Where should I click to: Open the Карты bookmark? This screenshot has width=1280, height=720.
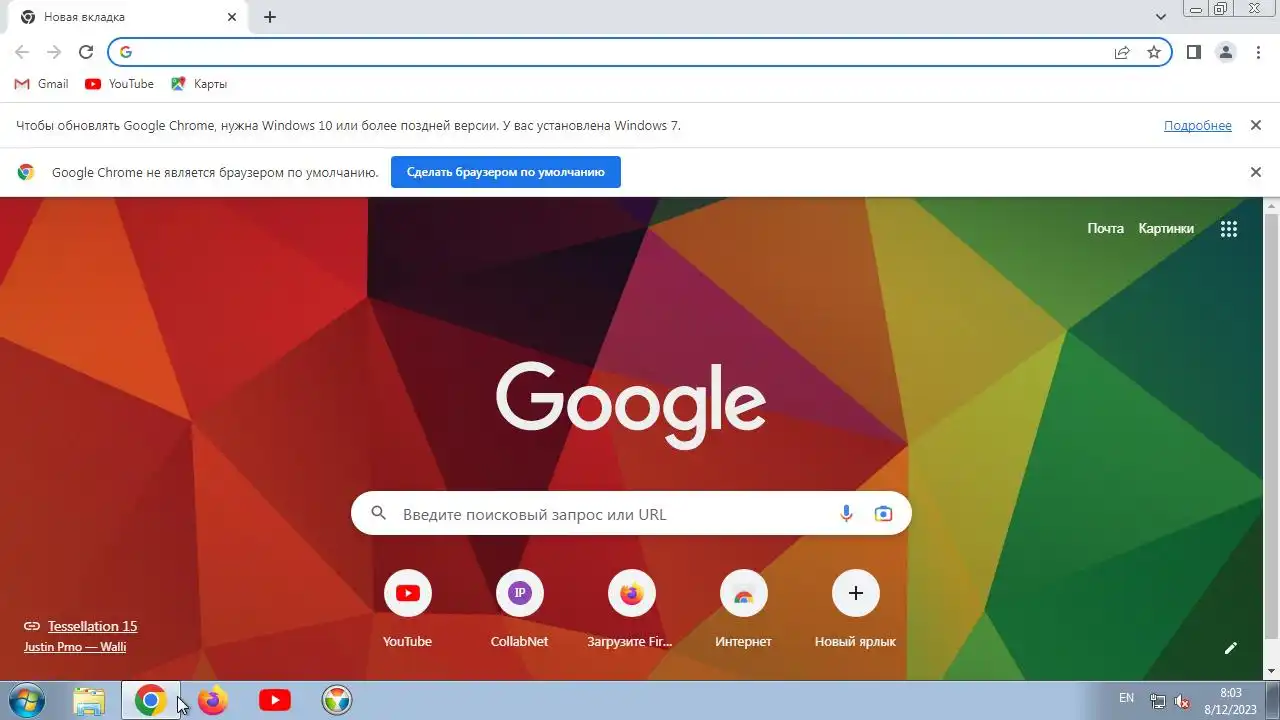click(x=199, y=84)
